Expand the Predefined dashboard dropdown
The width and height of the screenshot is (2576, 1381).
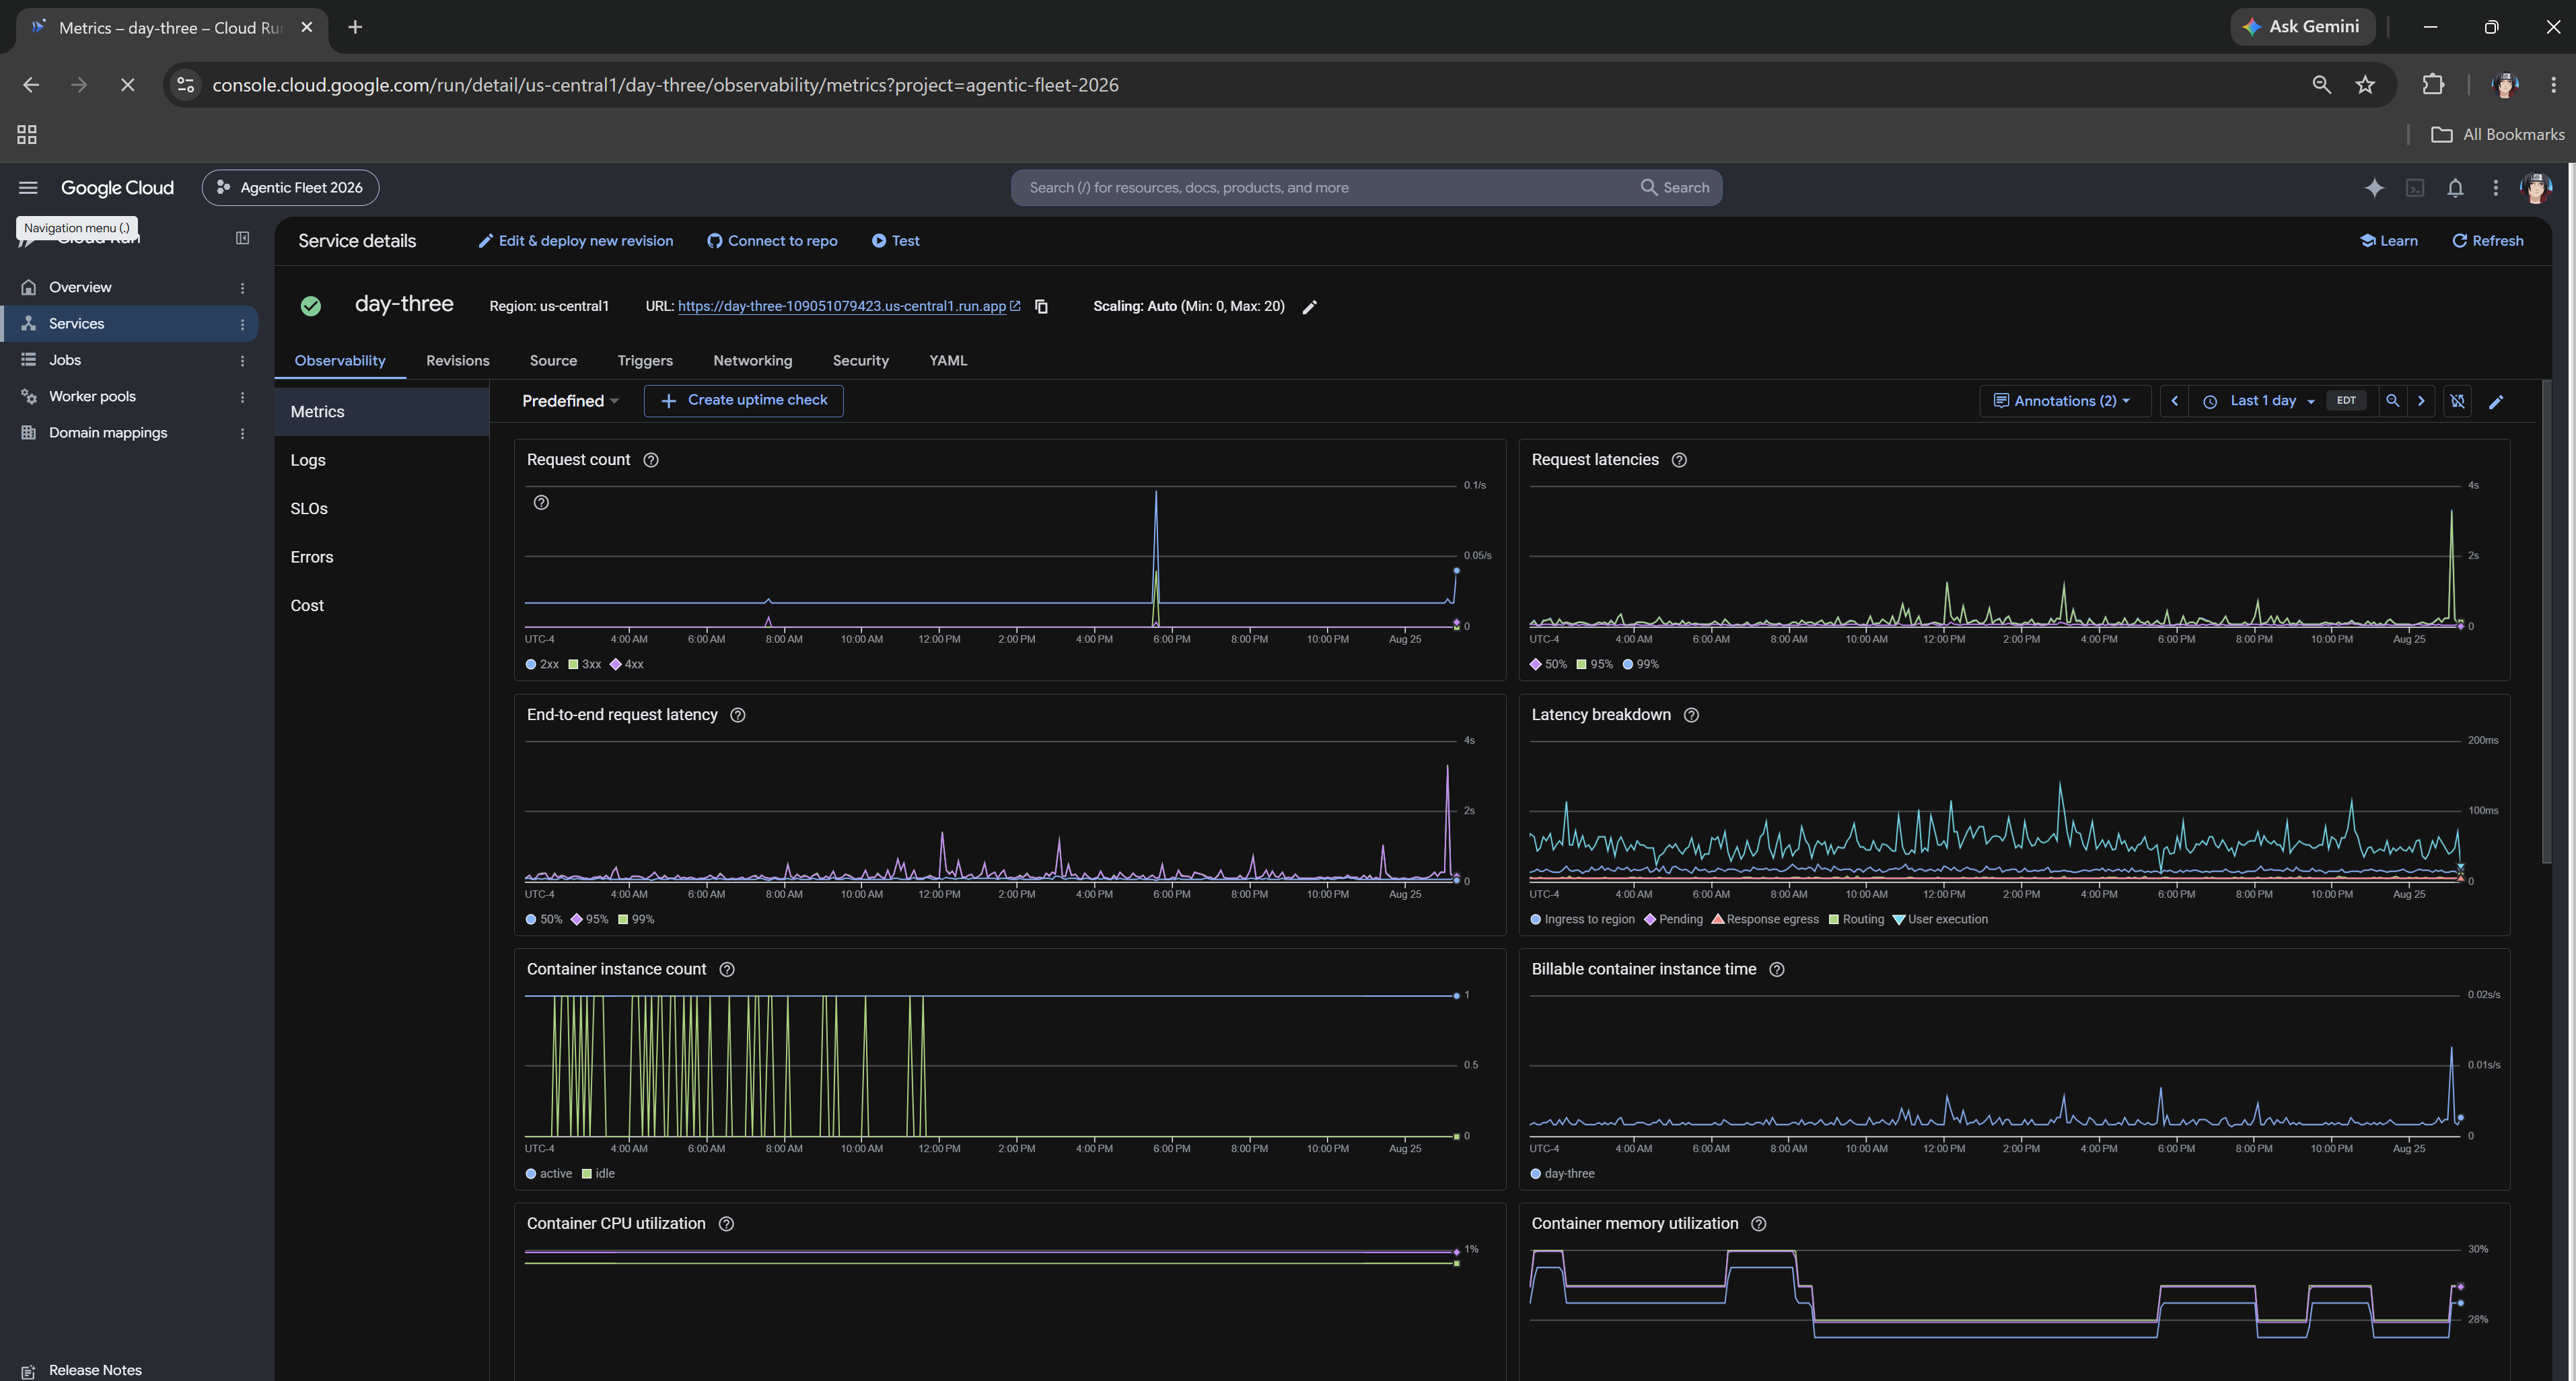point(570,401)
